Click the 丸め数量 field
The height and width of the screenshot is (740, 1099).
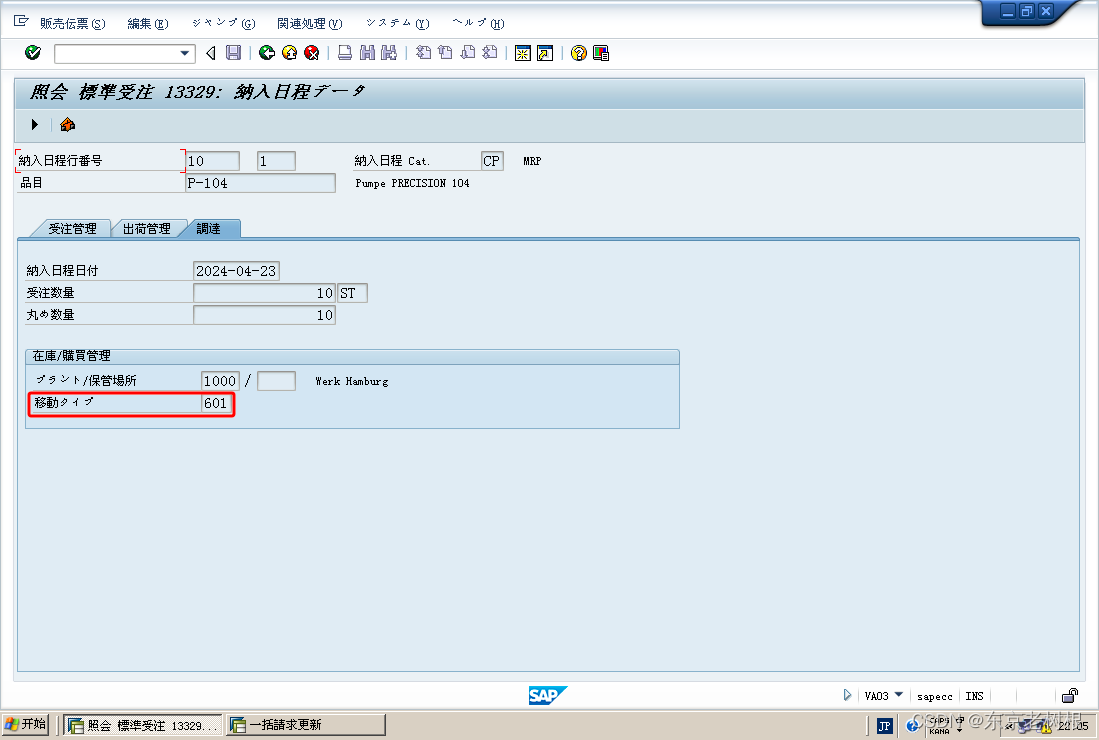tap(264, 315)
